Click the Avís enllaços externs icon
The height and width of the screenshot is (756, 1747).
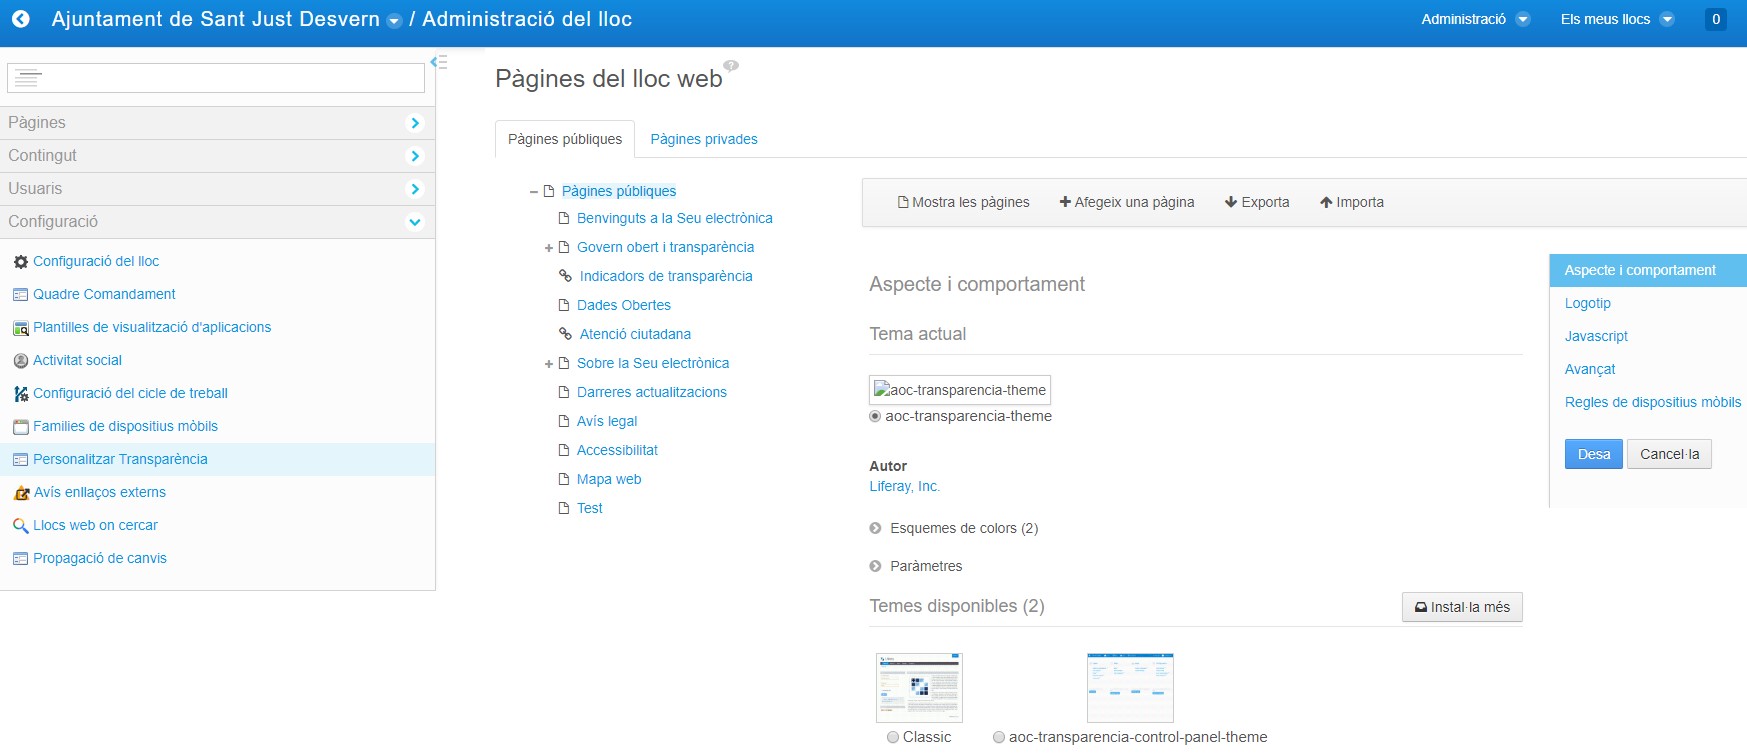[20, 493]
